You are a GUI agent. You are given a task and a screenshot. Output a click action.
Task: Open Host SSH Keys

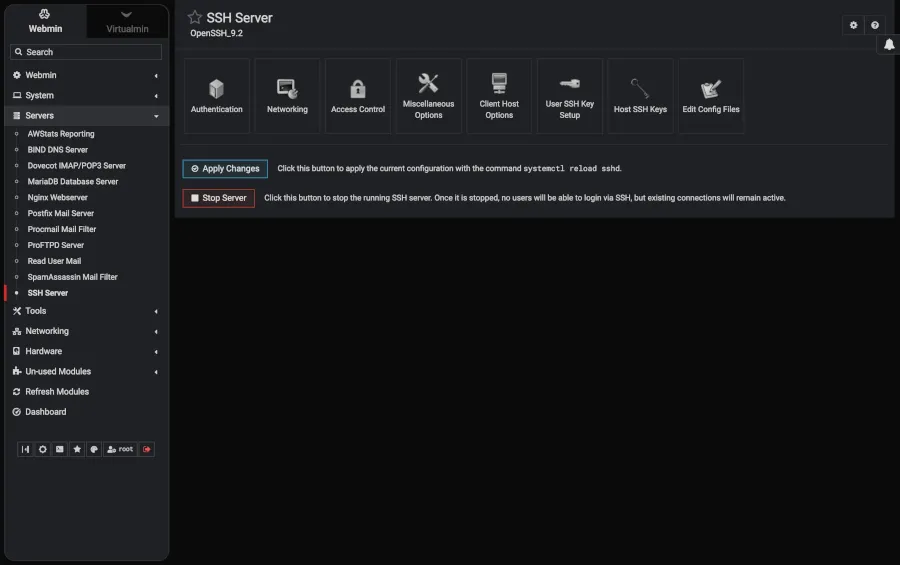(640, 96)
